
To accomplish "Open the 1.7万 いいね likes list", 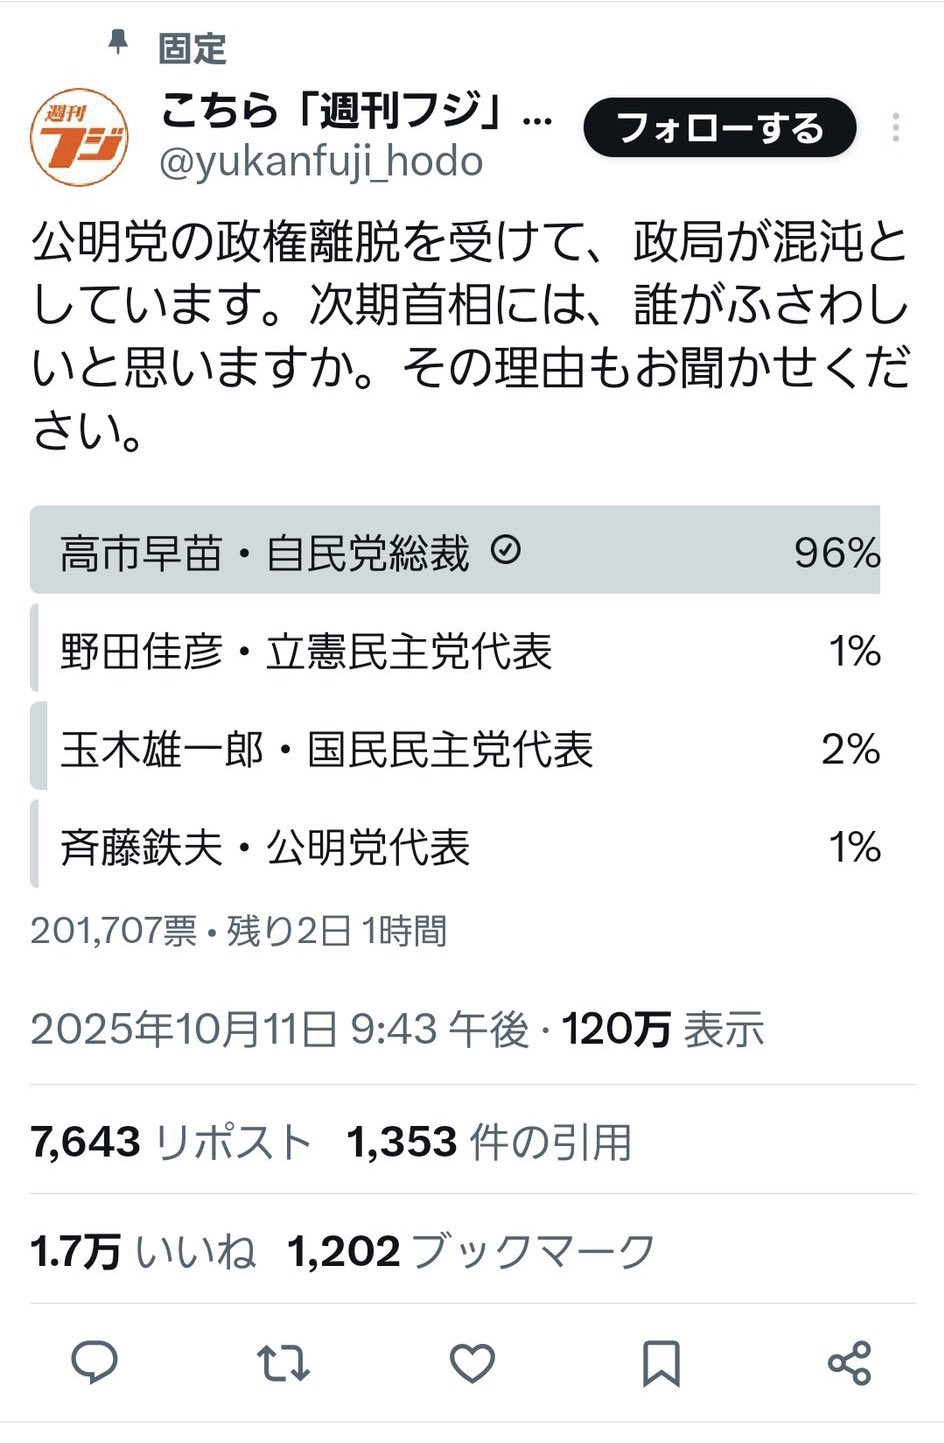I will click(x=143, y=1251).
